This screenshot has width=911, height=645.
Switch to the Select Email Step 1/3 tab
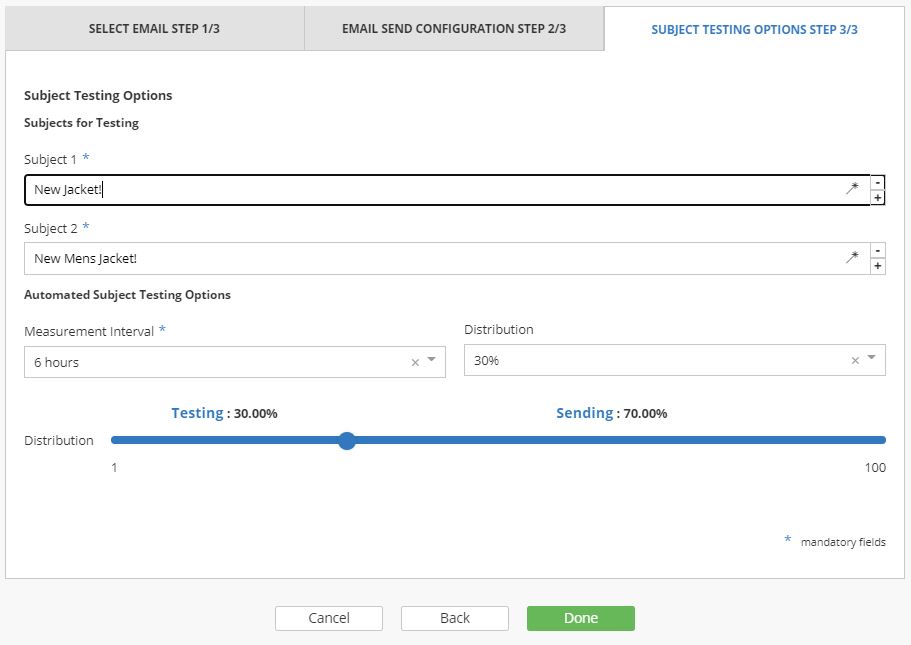point(154,28)
